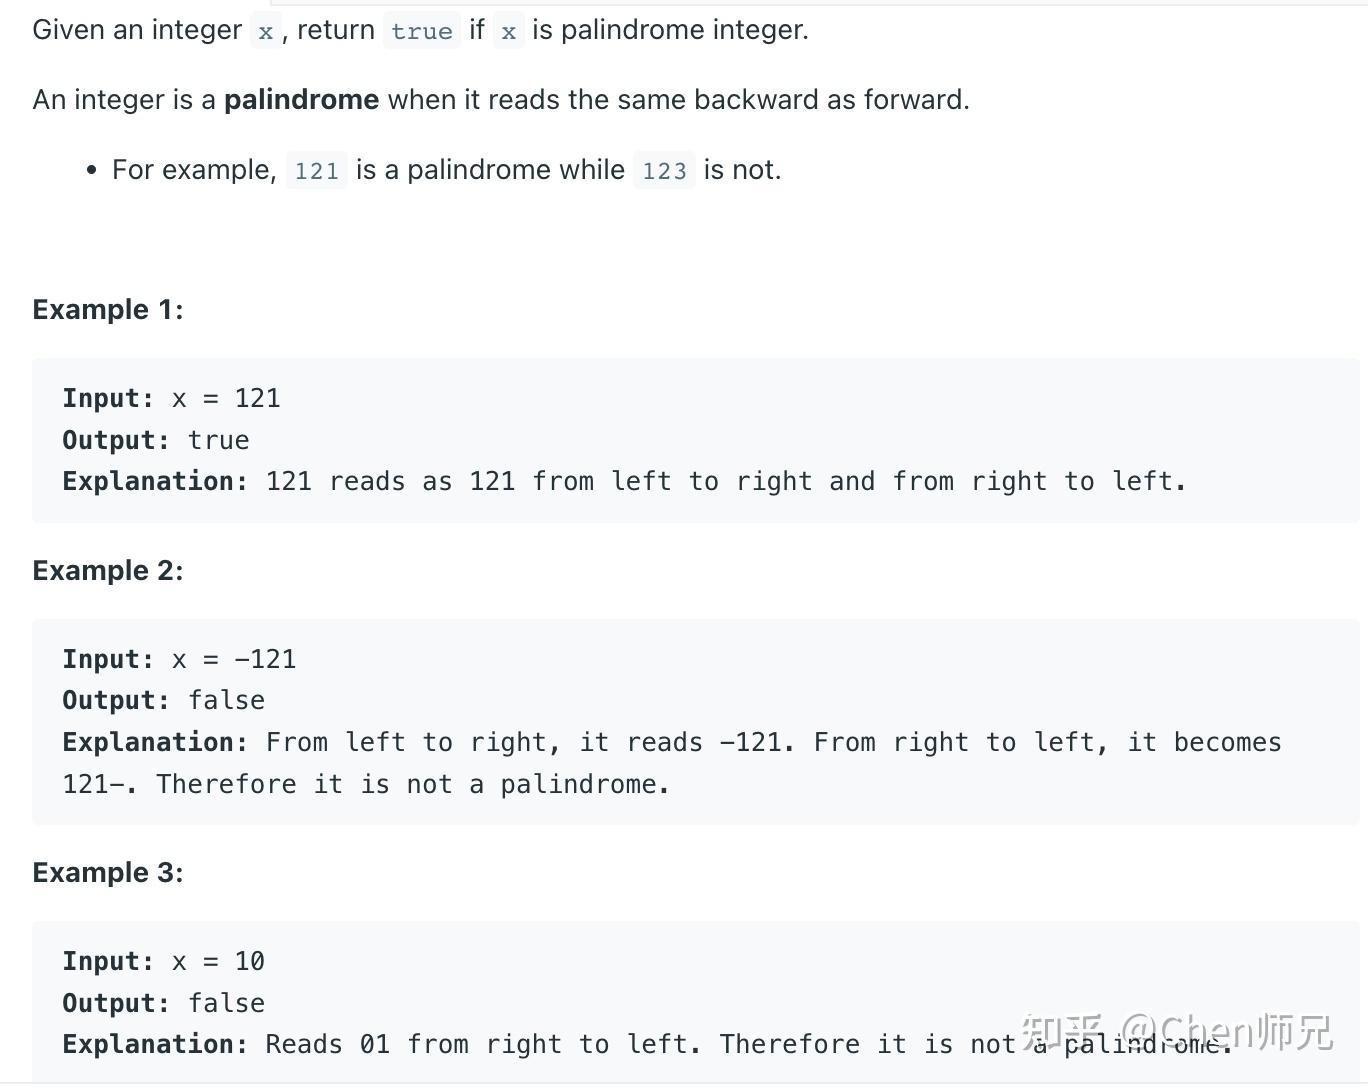
Task: Click the bold word "palindrome" in the definition
Action: point(301,100)
